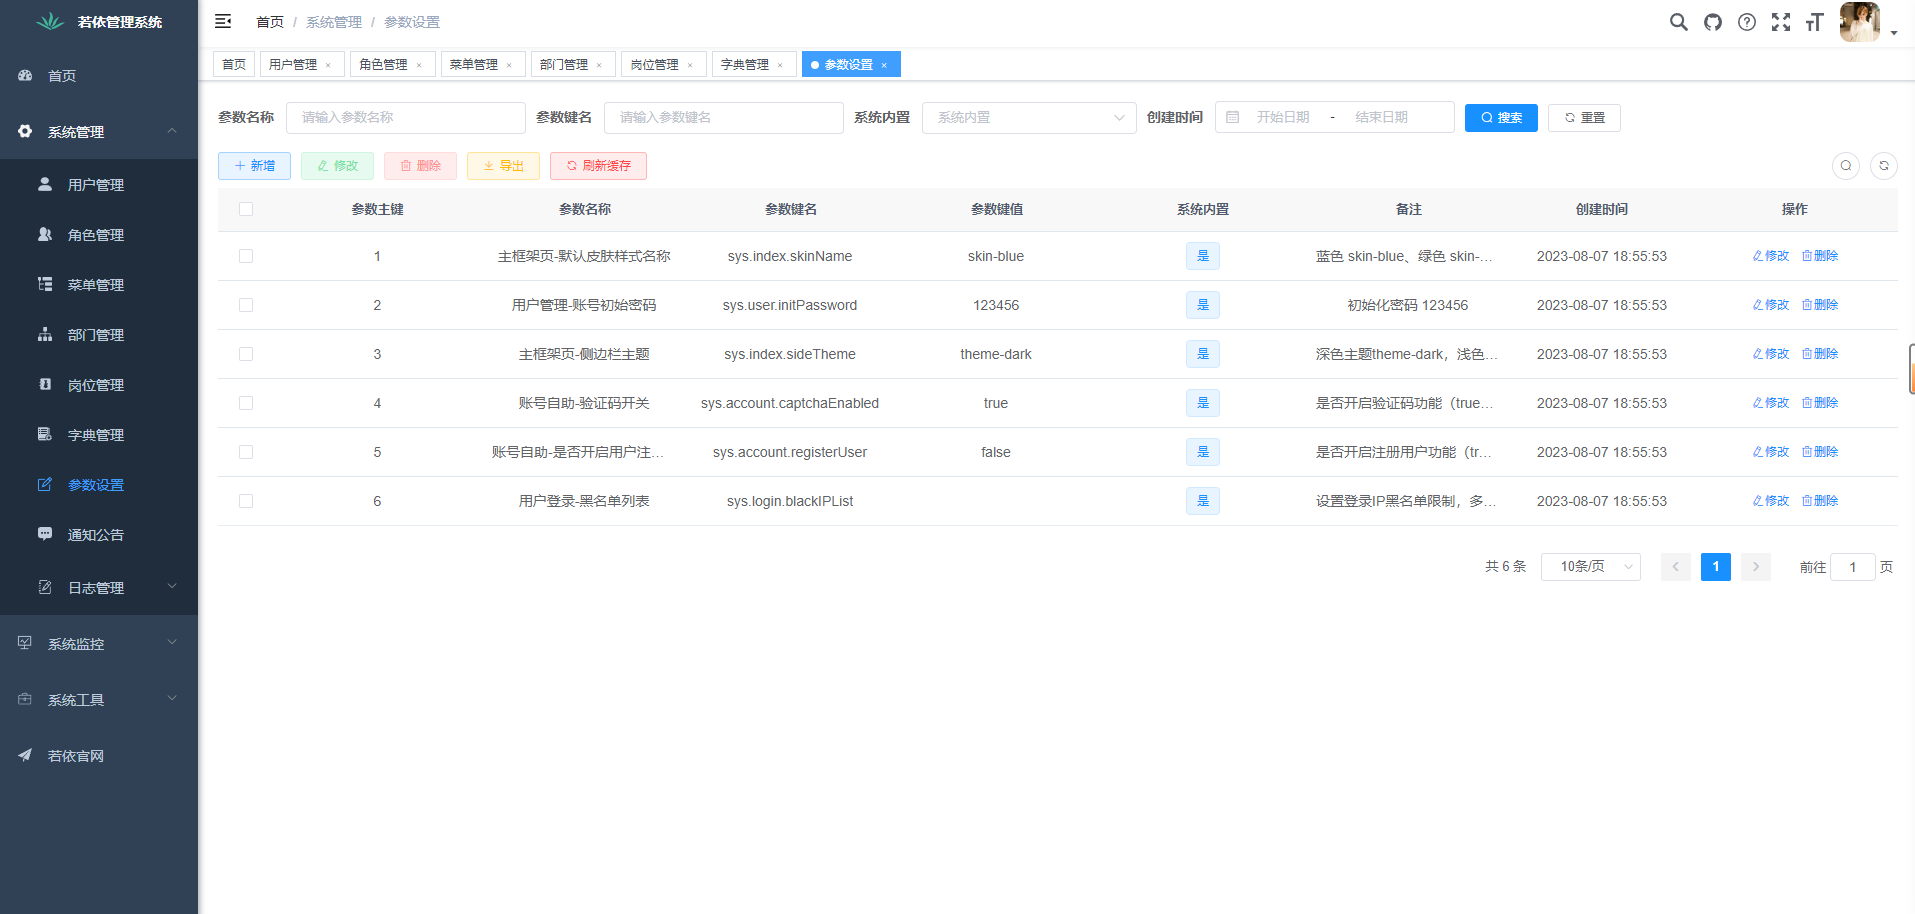Image resolution: width=1915 pixels, height=914 pixels.
Task: Click the 字典管理 book icon
Action: (45, 434)
